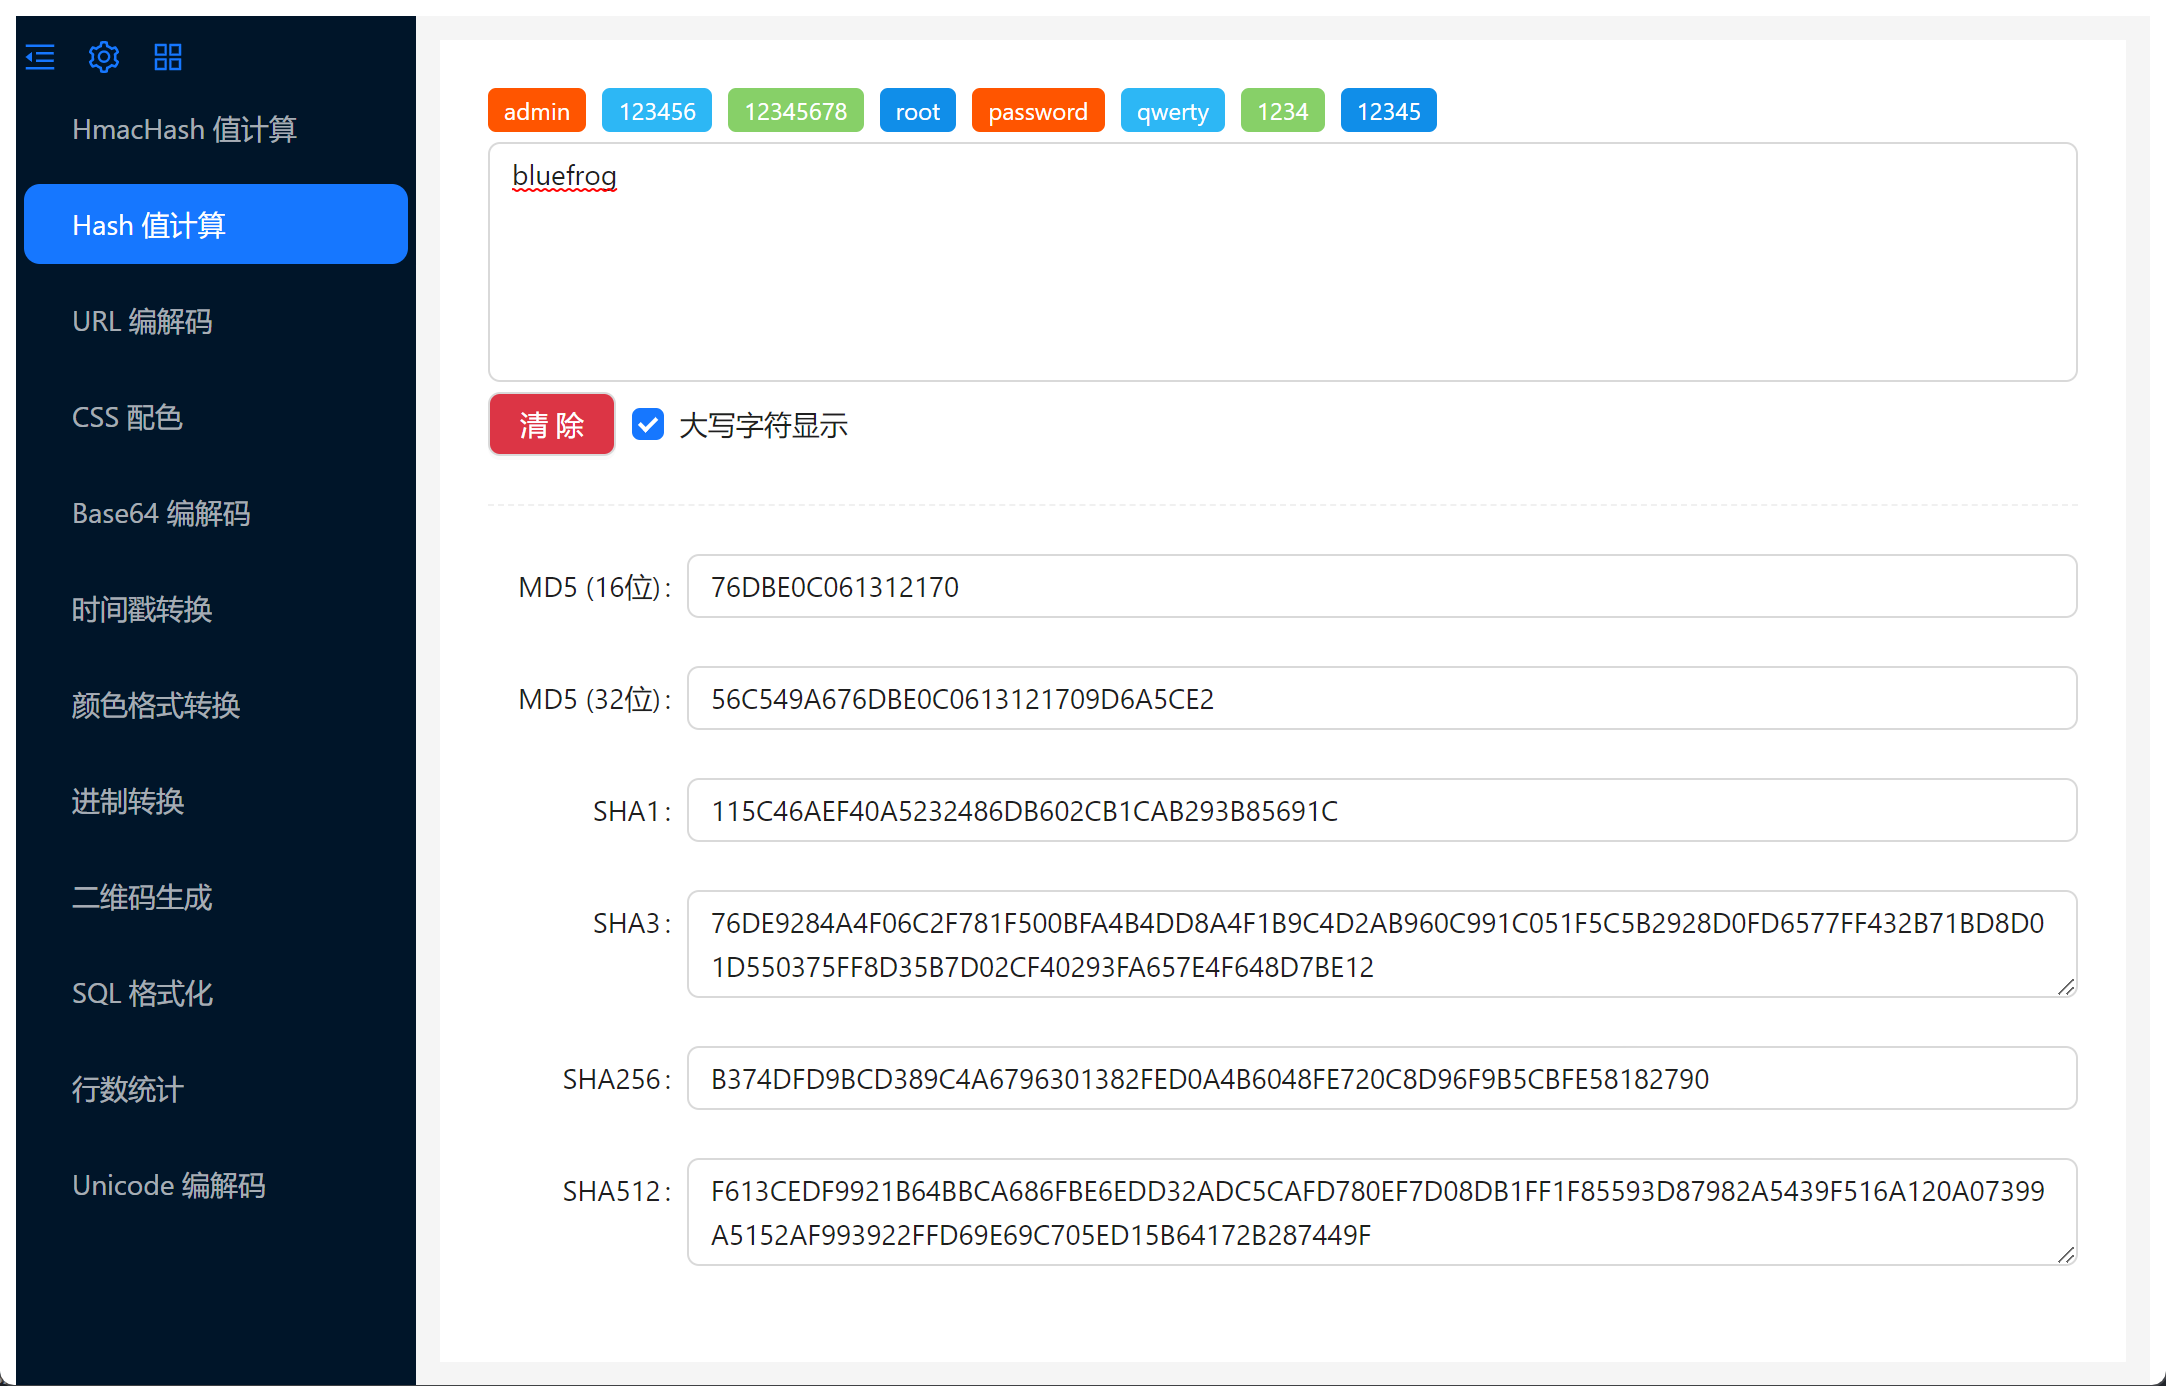Grab the SHA512 textarea resize handle
This screenshot has width=2166, height=1386.
pos(2066,1255)
